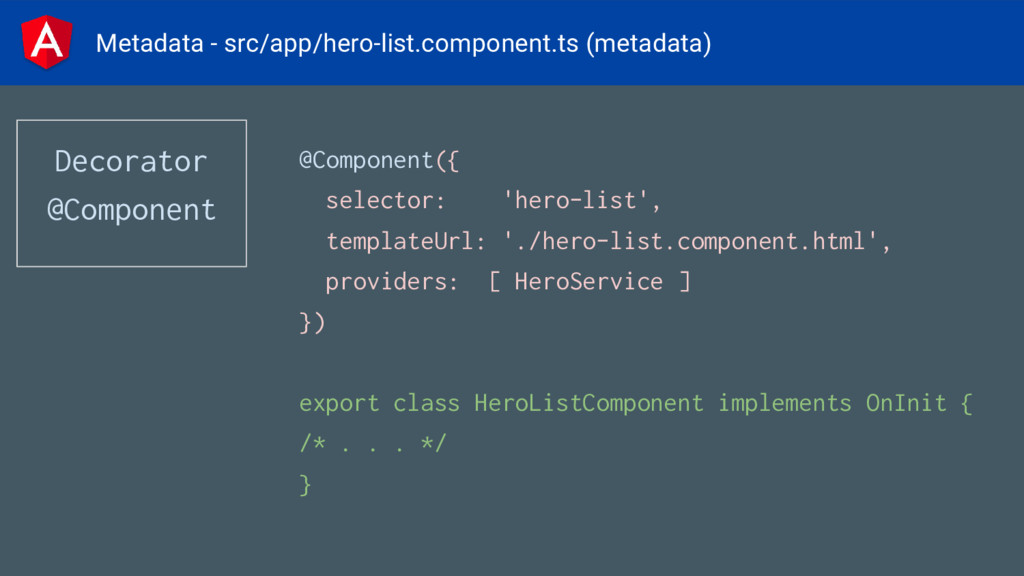1024x576 pixels.
Task: Click the closing }) of the decorator
Action: click(312, 323)
